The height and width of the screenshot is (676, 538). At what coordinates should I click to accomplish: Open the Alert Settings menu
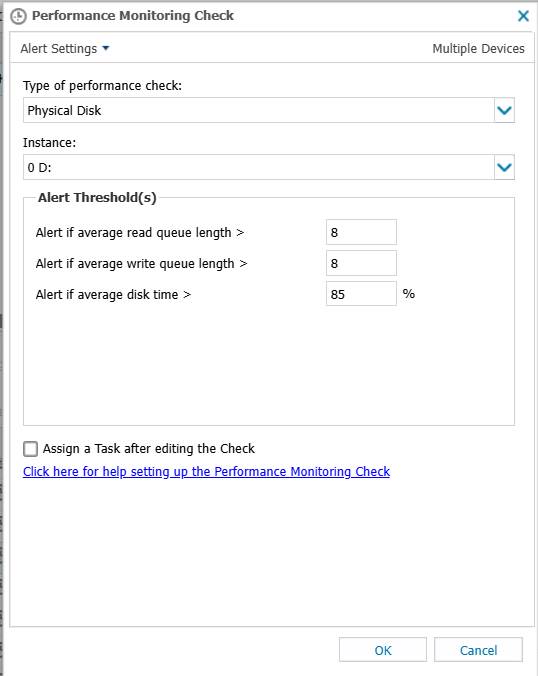coord(65,49)
